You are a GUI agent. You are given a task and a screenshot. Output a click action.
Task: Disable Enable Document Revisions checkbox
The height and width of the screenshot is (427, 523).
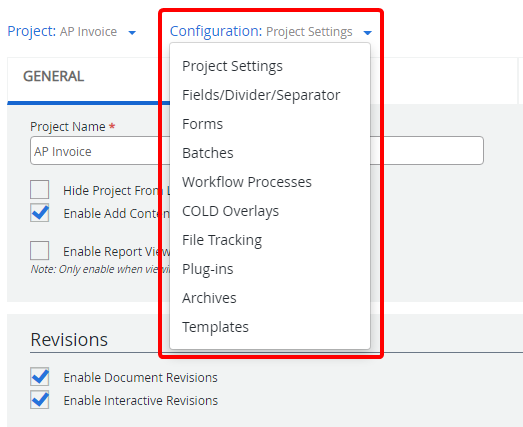point(40,377)
